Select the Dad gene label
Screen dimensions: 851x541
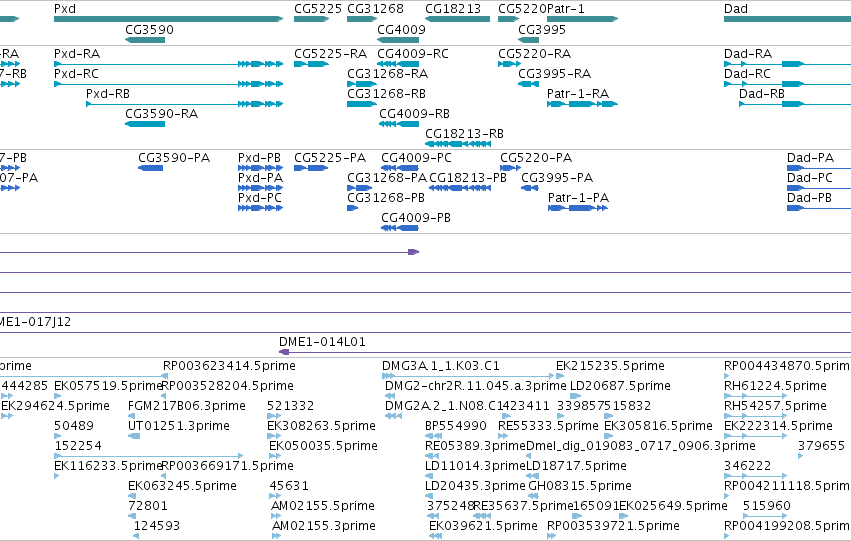pyautogui.click(x=735, y=9)
